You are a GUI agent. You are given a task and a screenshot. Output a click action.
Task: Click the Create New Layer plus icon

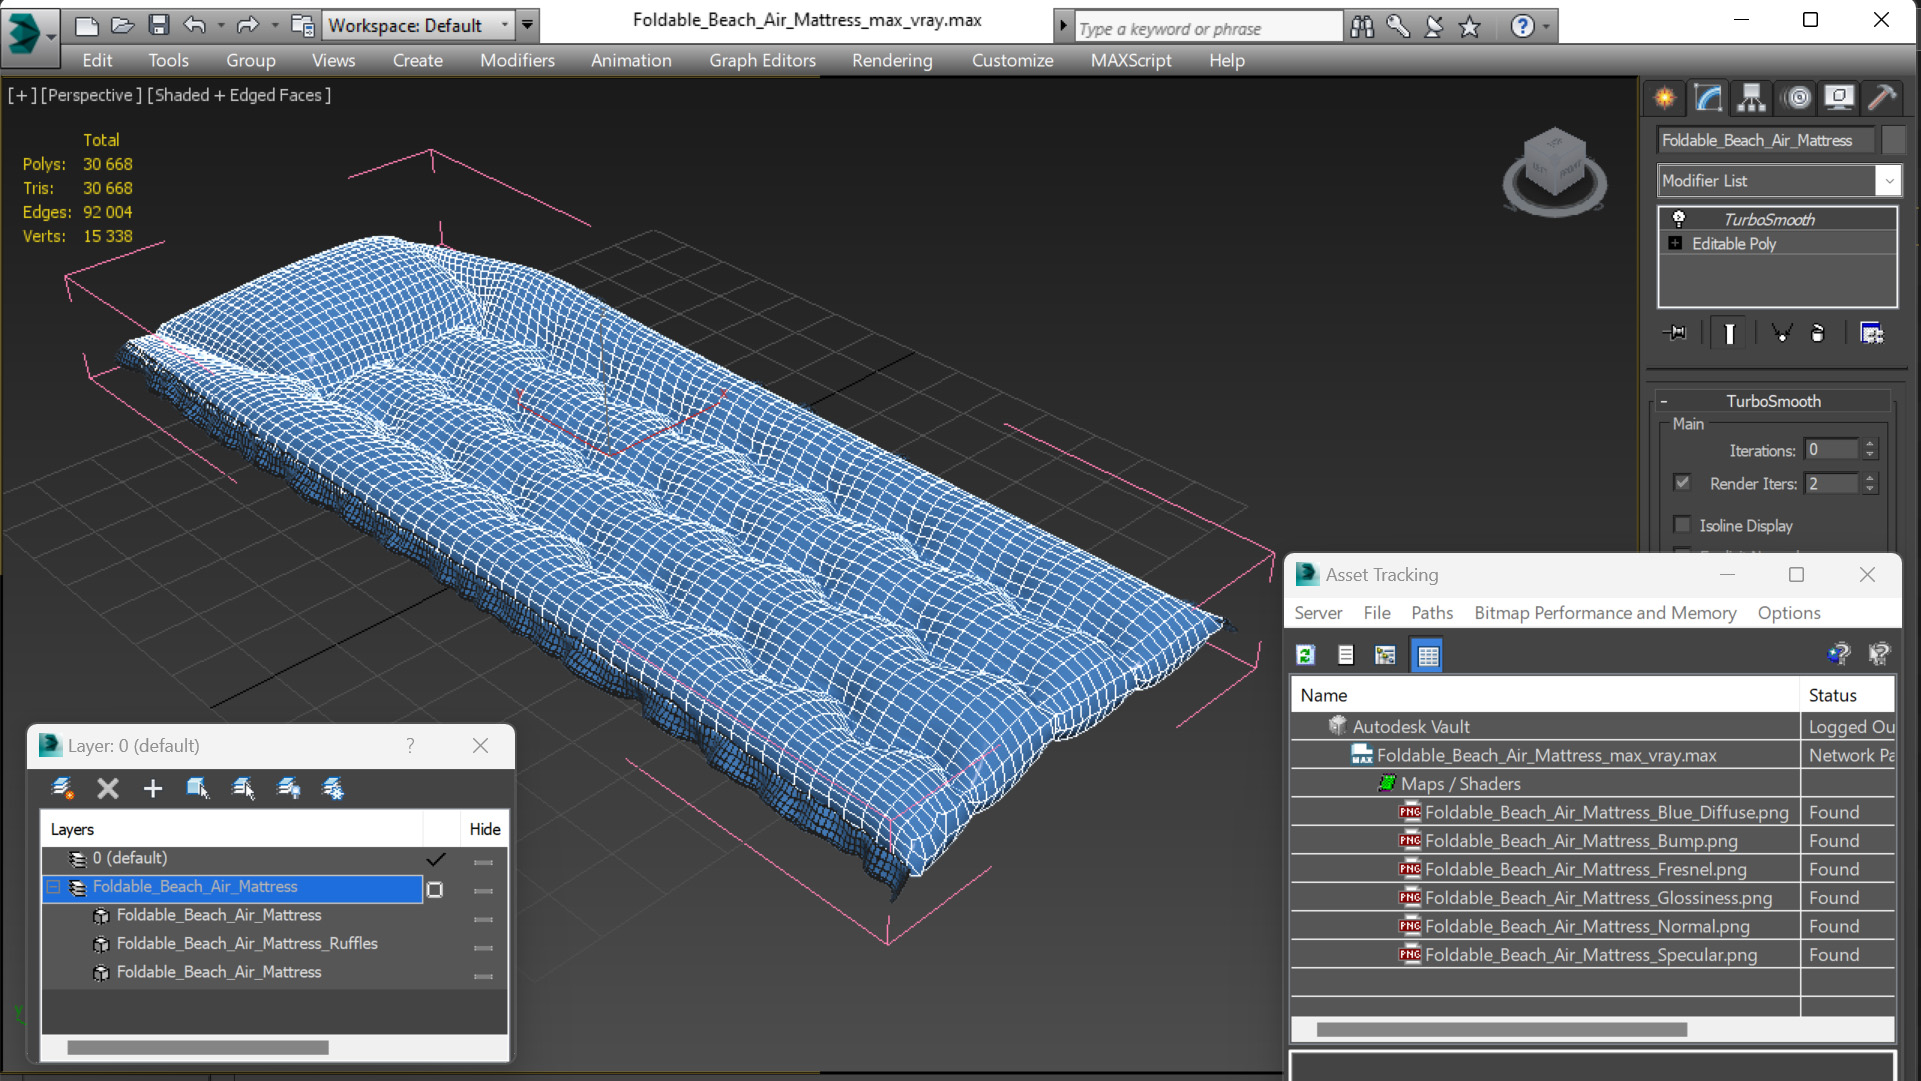(152, 789)
